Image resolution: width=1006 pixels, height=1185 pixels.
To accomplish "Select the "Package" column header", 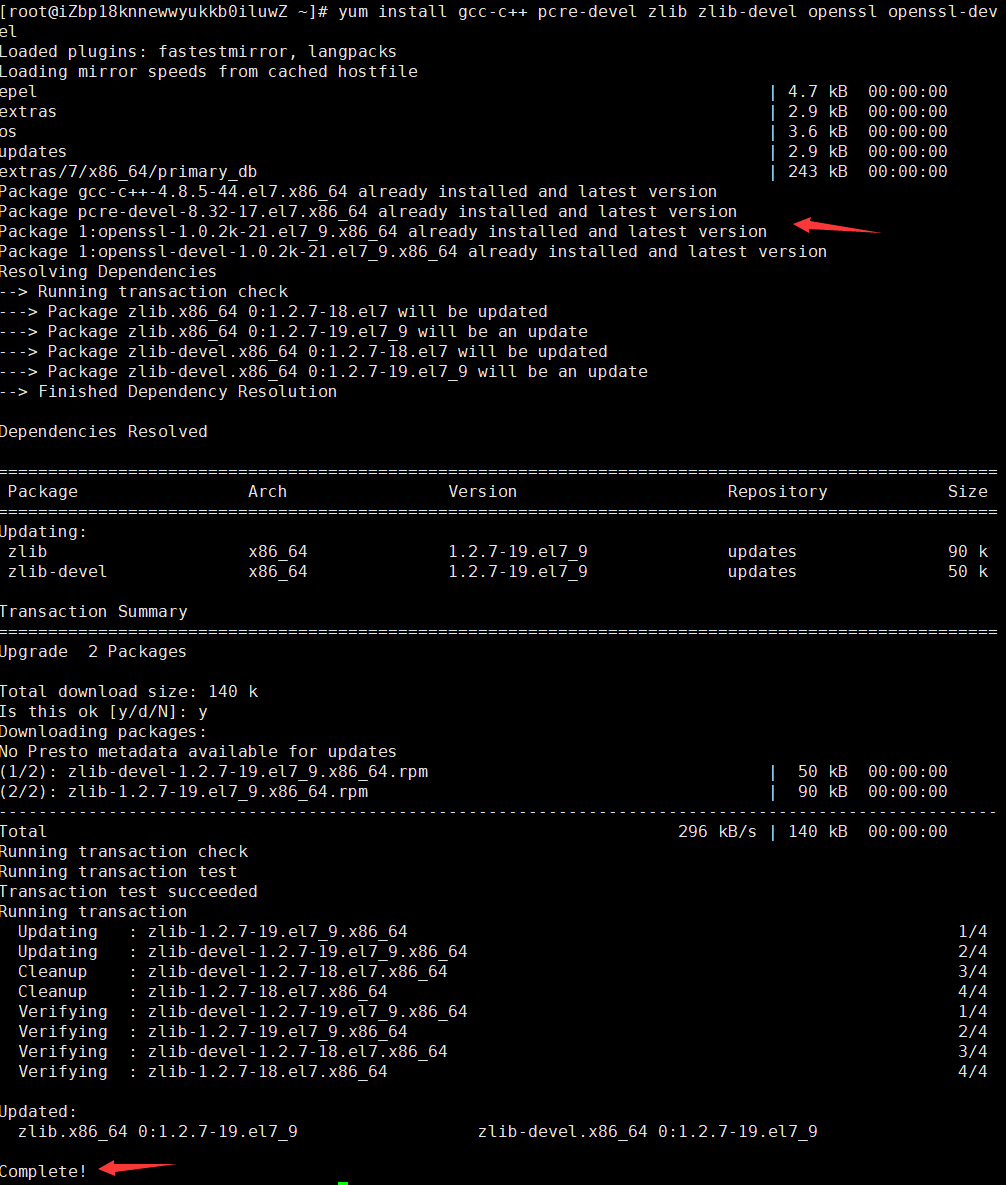I will tap(42, 491).
